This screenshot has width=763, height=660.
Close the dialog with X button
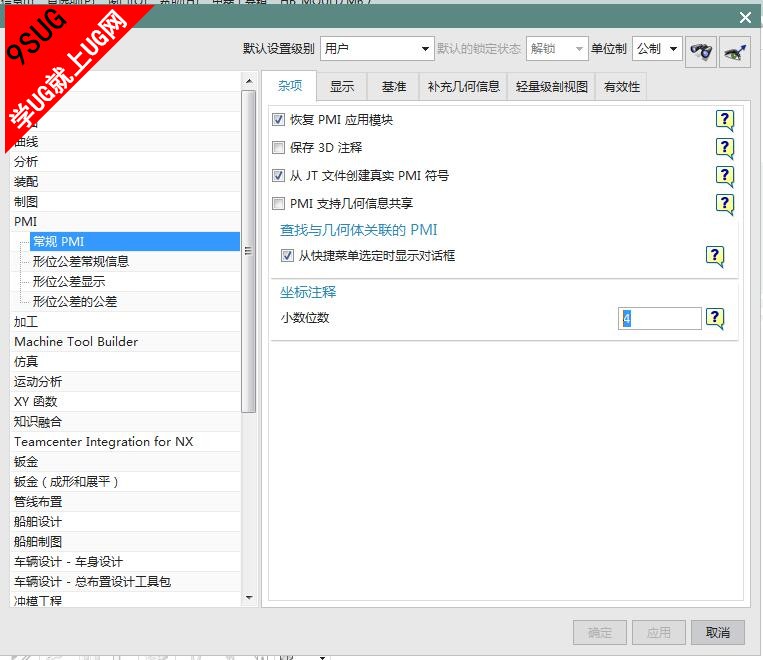745,18
